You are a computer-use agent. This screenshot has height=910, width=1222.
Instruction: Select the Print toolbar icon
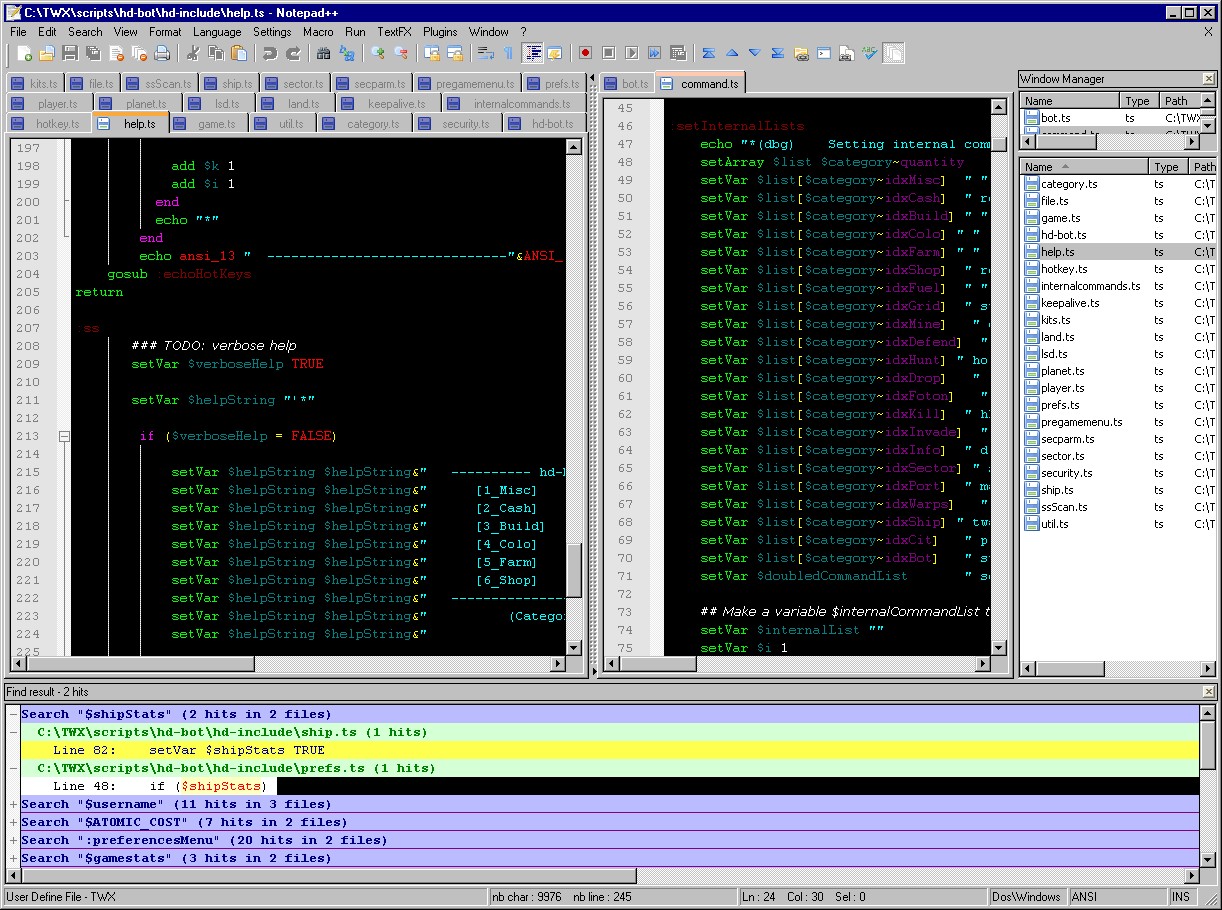click(161, 55)
